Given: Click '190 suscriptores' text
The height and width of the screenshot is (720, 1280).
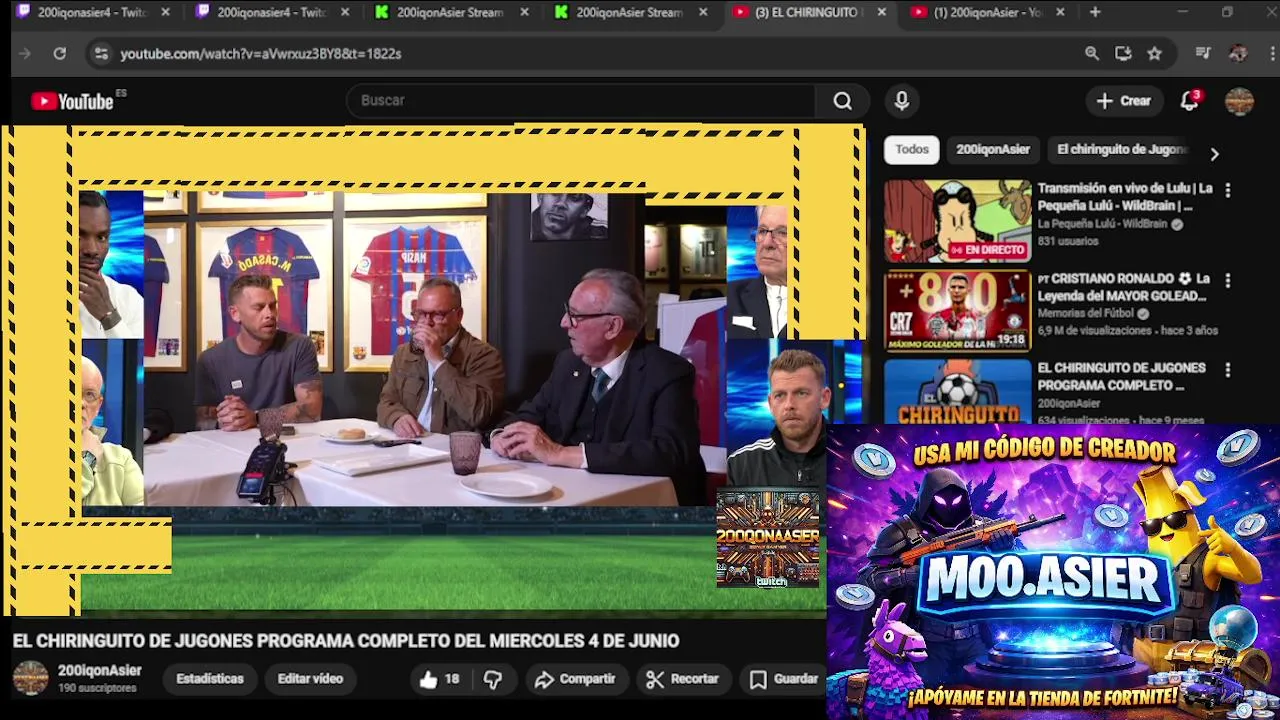Looking at the screenshot, I should point(97,689).
